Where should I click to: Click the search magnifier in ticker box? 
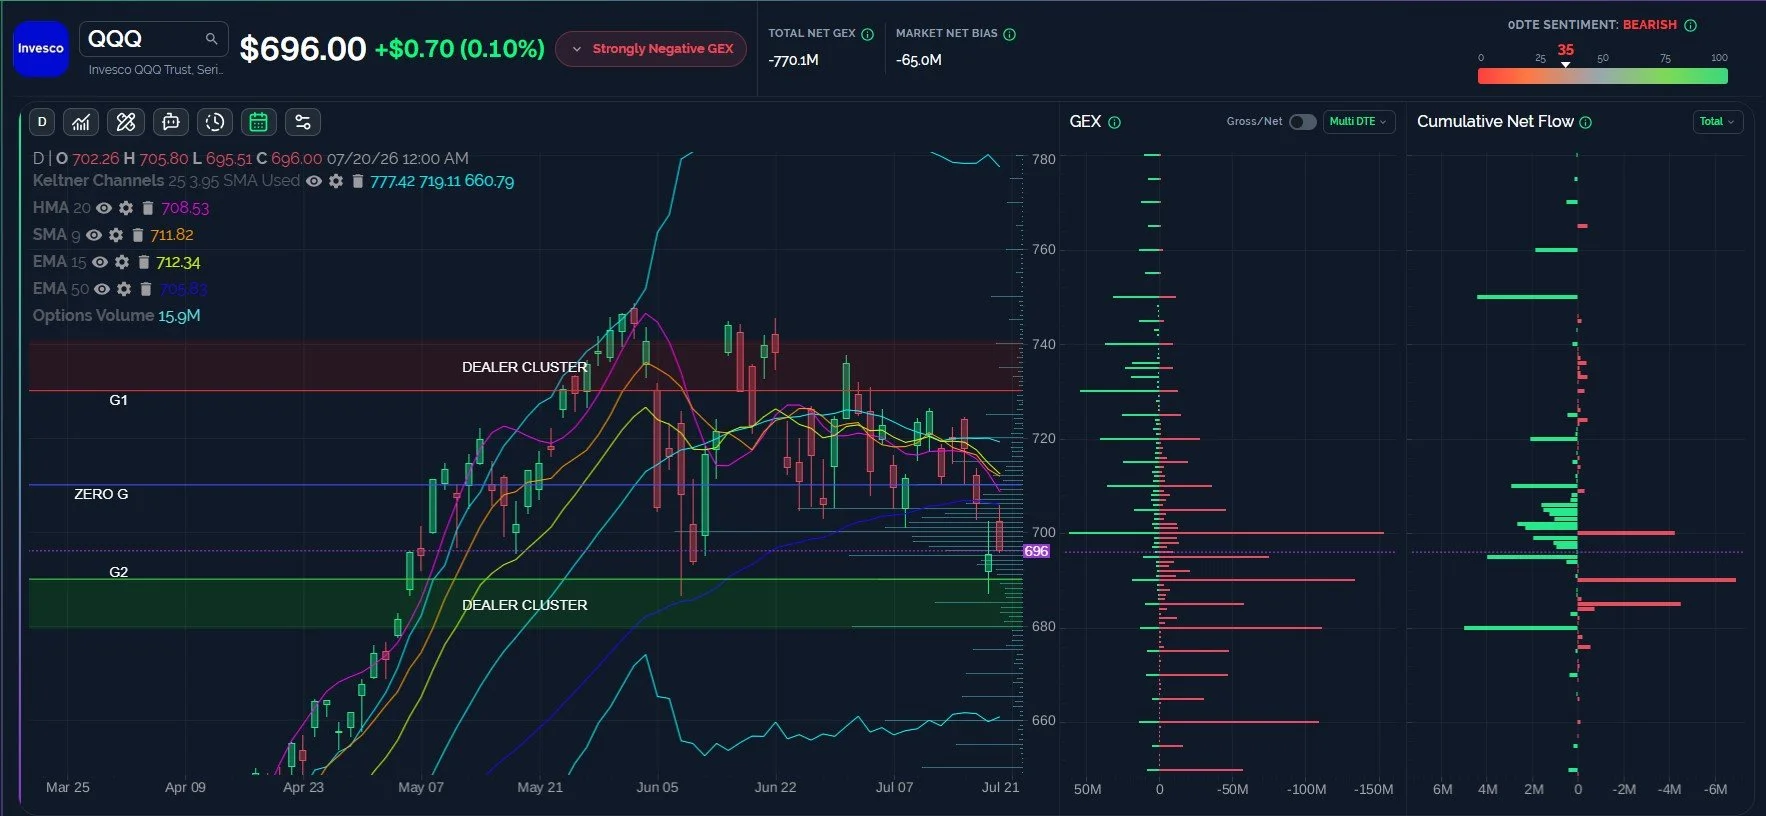coord(211,39)
